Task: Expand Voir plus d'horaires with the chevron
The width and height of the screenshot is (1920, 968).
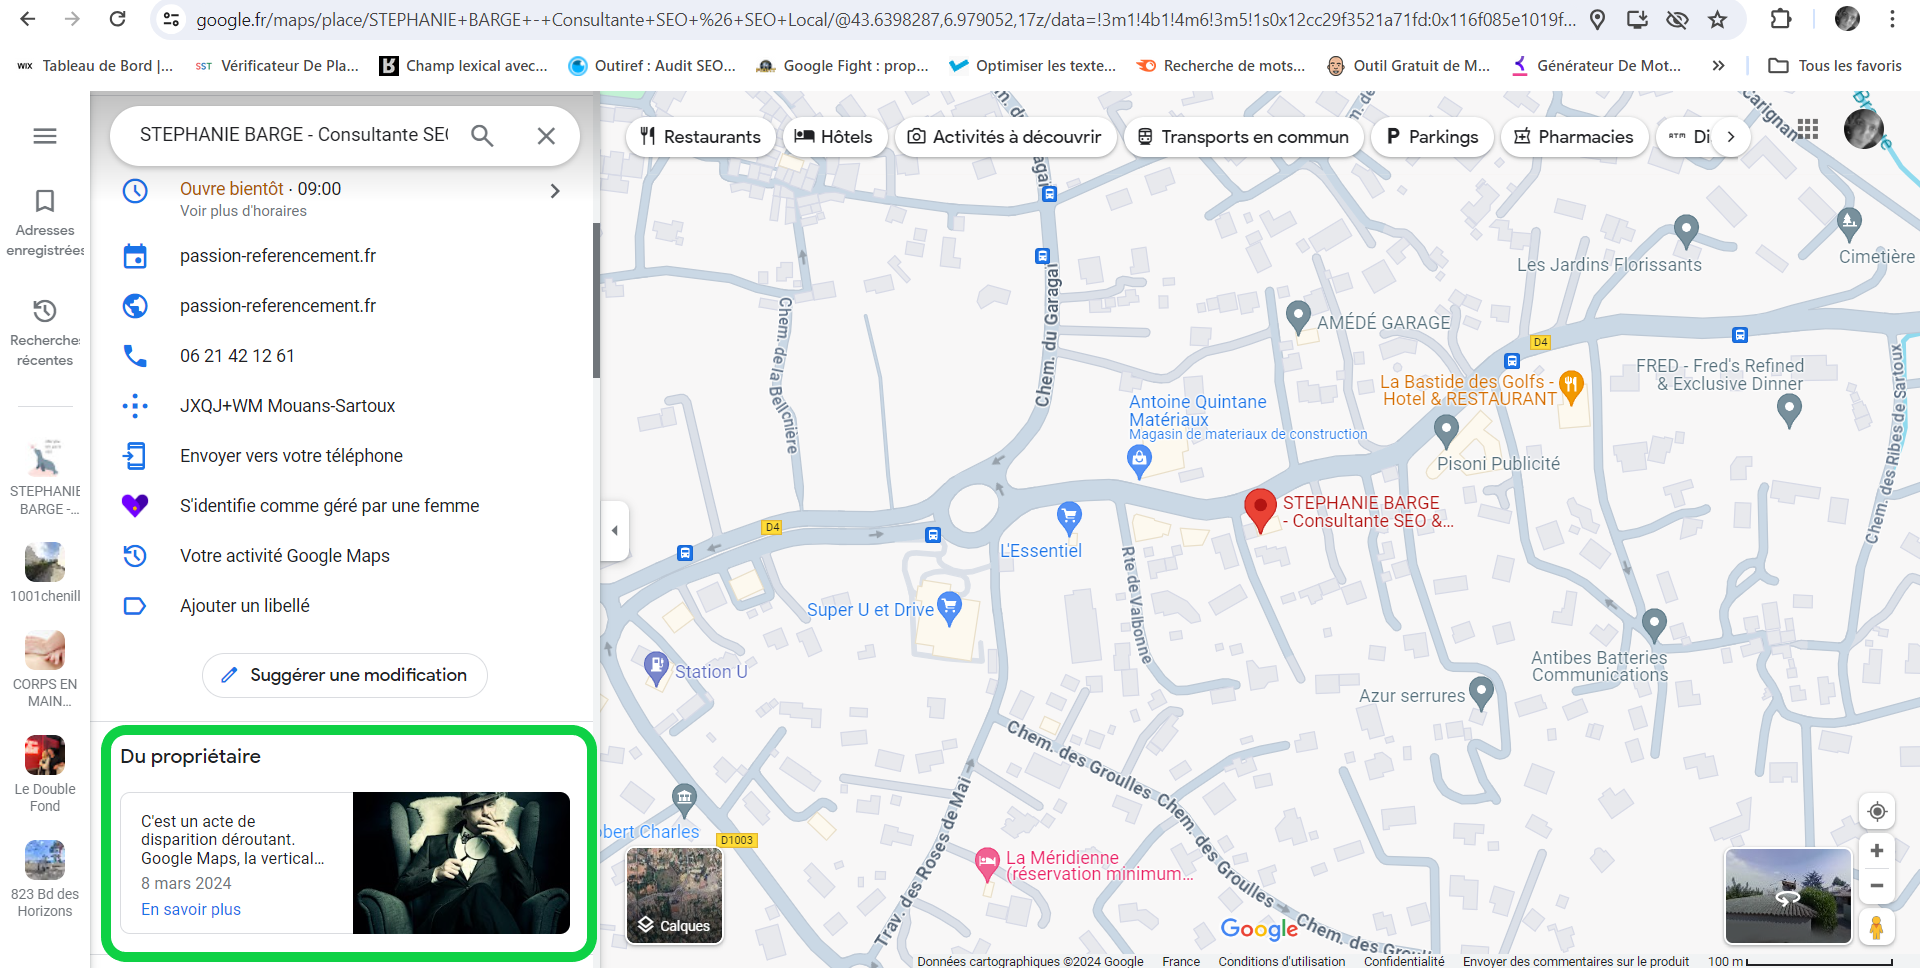Action: point(555,191)
